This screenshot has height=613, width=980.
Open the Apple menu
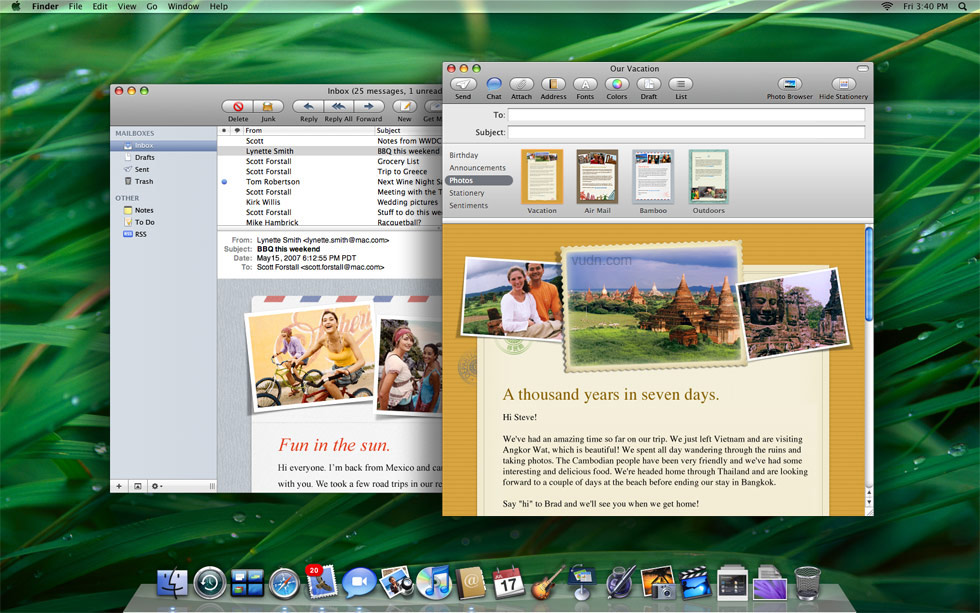(x=15, y=6)
